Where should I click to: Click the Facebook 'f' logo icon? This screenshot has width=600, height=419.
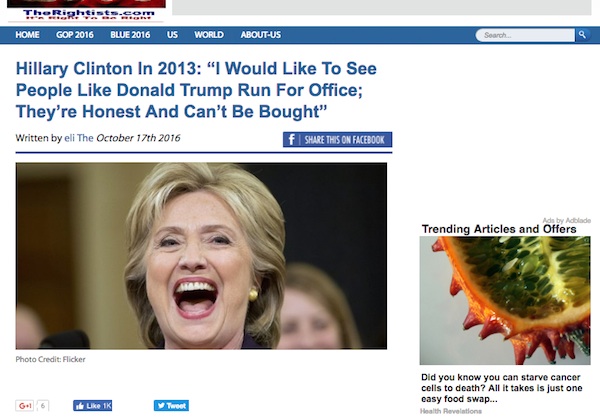coord(291,140)
